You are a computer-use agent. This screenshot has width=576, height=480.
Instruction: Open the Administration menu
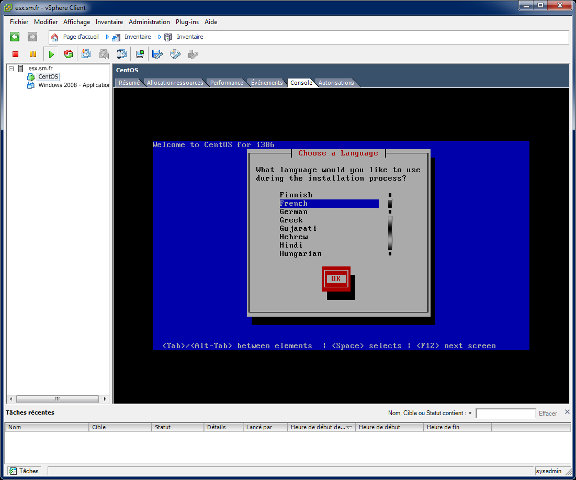[149, 22]
